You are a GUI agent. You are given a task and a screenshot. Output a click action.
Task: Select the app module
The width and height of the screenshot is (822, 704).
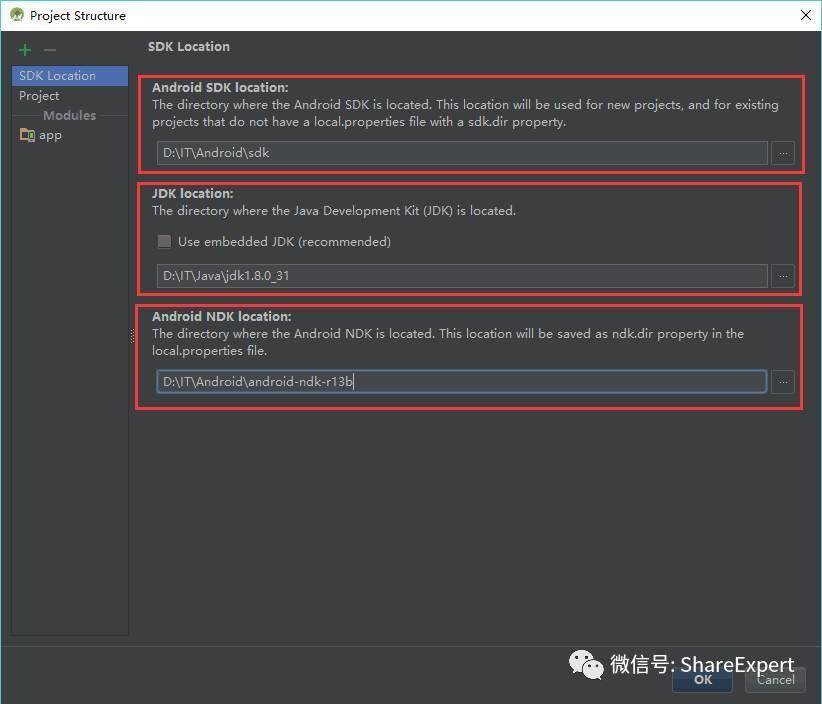[70, 135]
